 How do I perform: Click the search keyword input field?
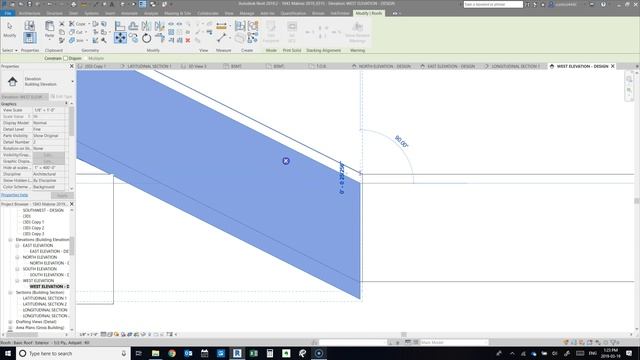click(493, 4)
